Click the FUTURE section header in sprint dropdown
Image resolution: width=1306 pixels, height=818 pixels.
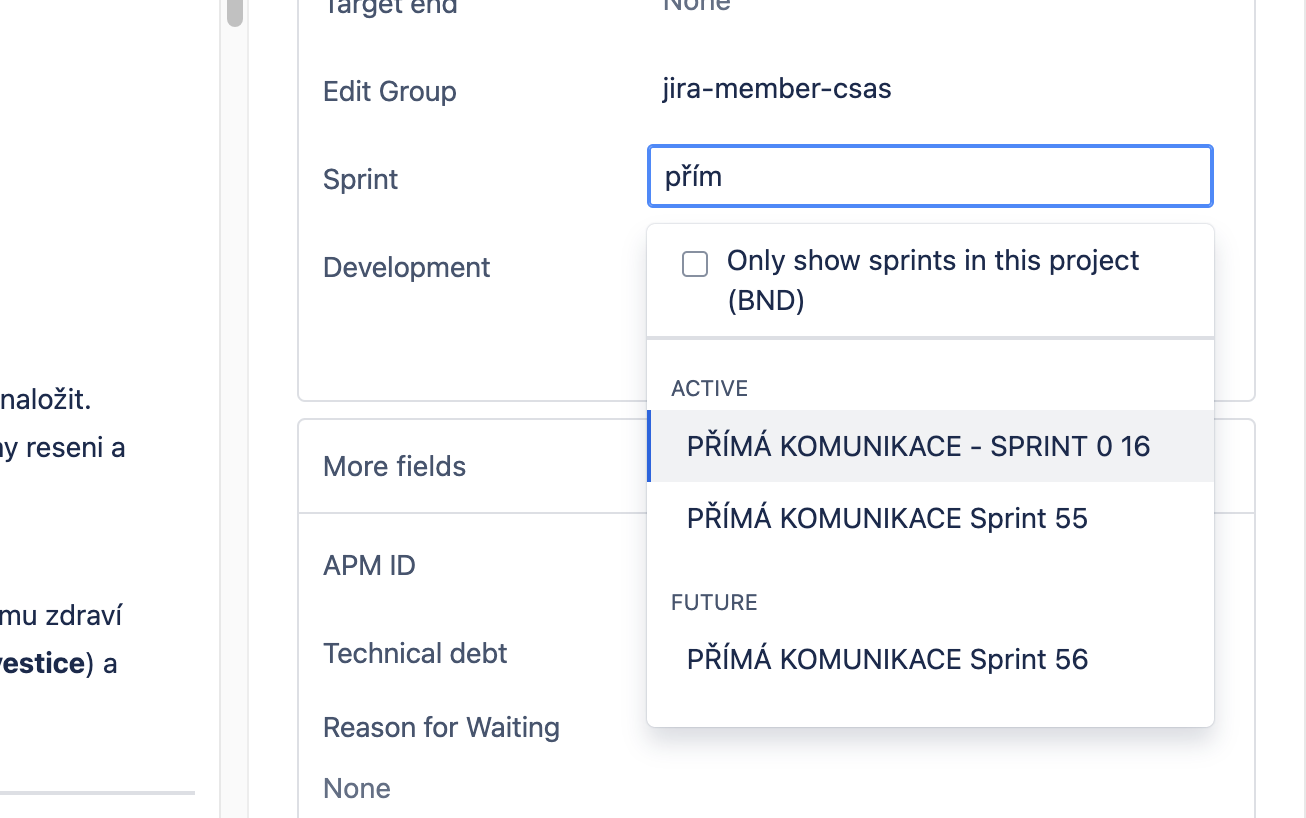[x=714, y=602]
